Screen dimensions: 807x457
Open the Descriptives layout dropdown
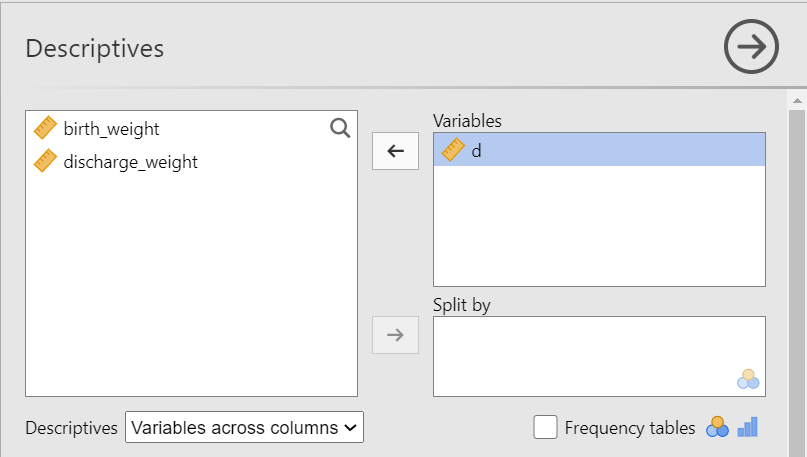coord(244,428)
